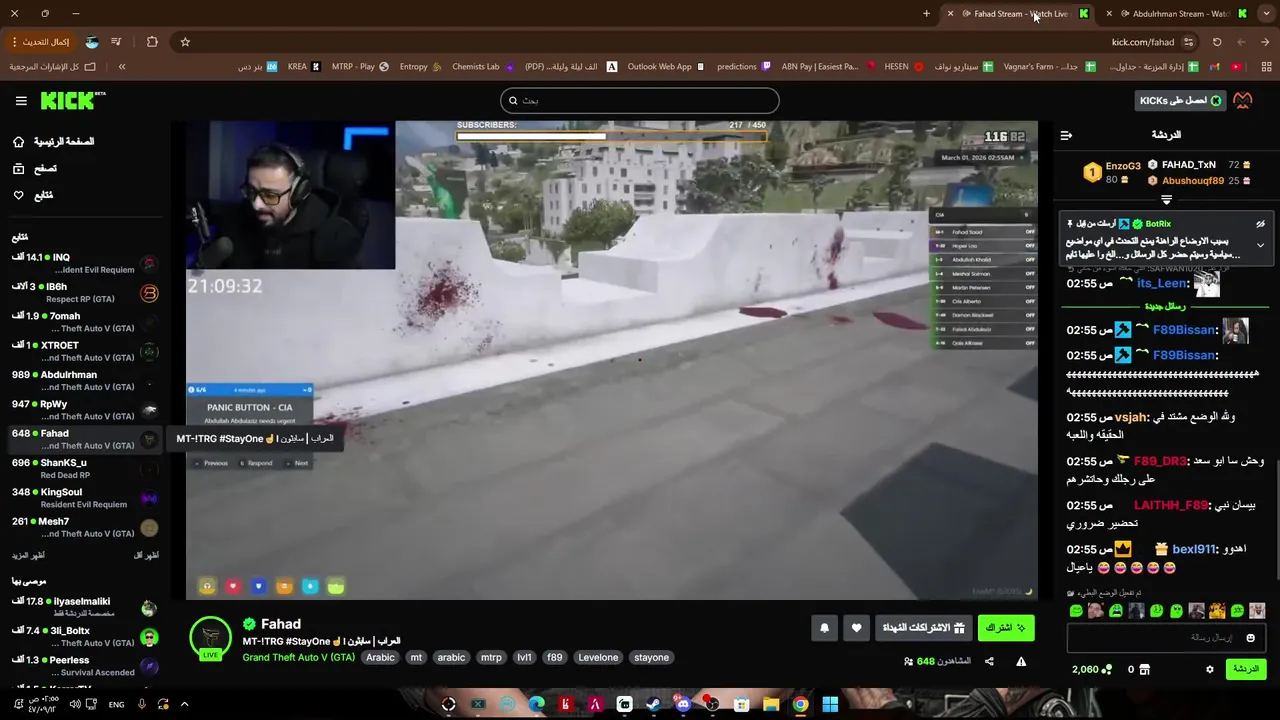
Task: Open the channel points balance 2,060
Action: pyautogui.click(x=1092, y=669)
